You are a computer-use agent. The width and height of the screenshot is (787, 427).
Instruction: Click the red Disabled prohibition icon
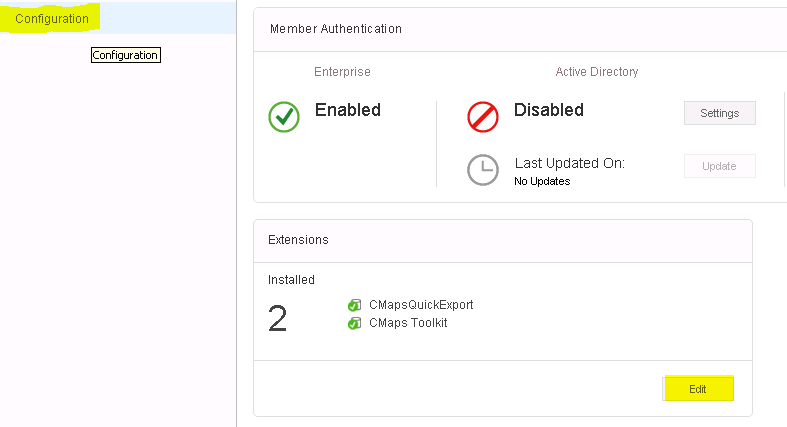click(x=483, y=117)
